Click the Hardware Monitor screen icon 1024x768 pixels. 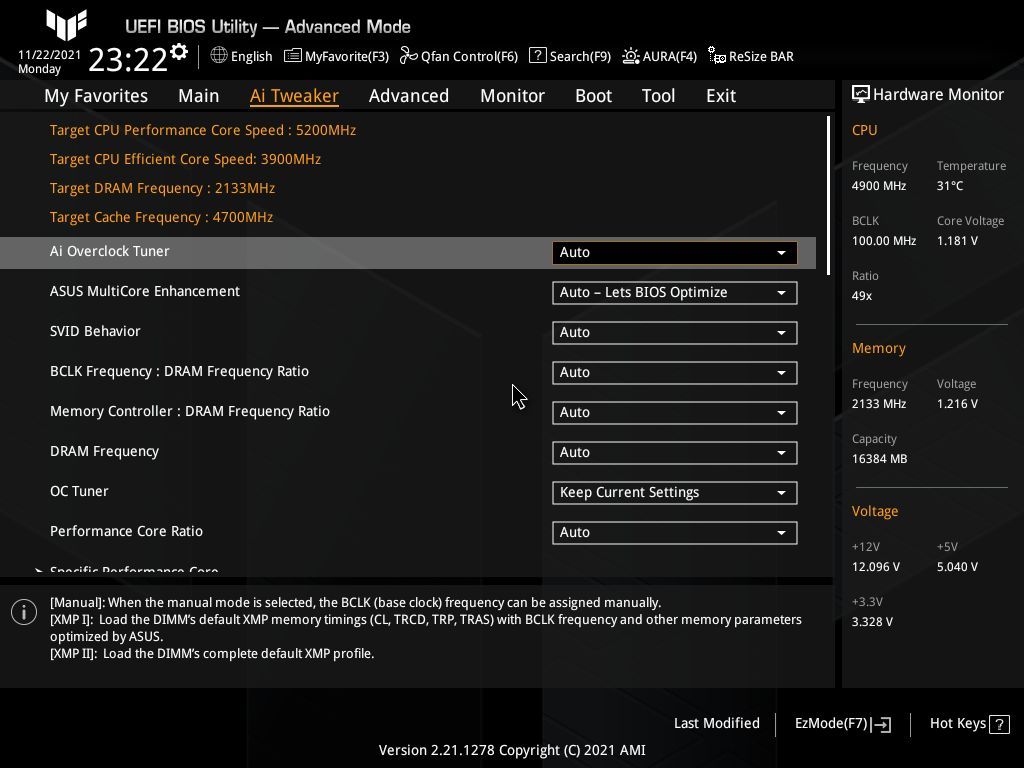pyautogui.click(x=861, y=95)
